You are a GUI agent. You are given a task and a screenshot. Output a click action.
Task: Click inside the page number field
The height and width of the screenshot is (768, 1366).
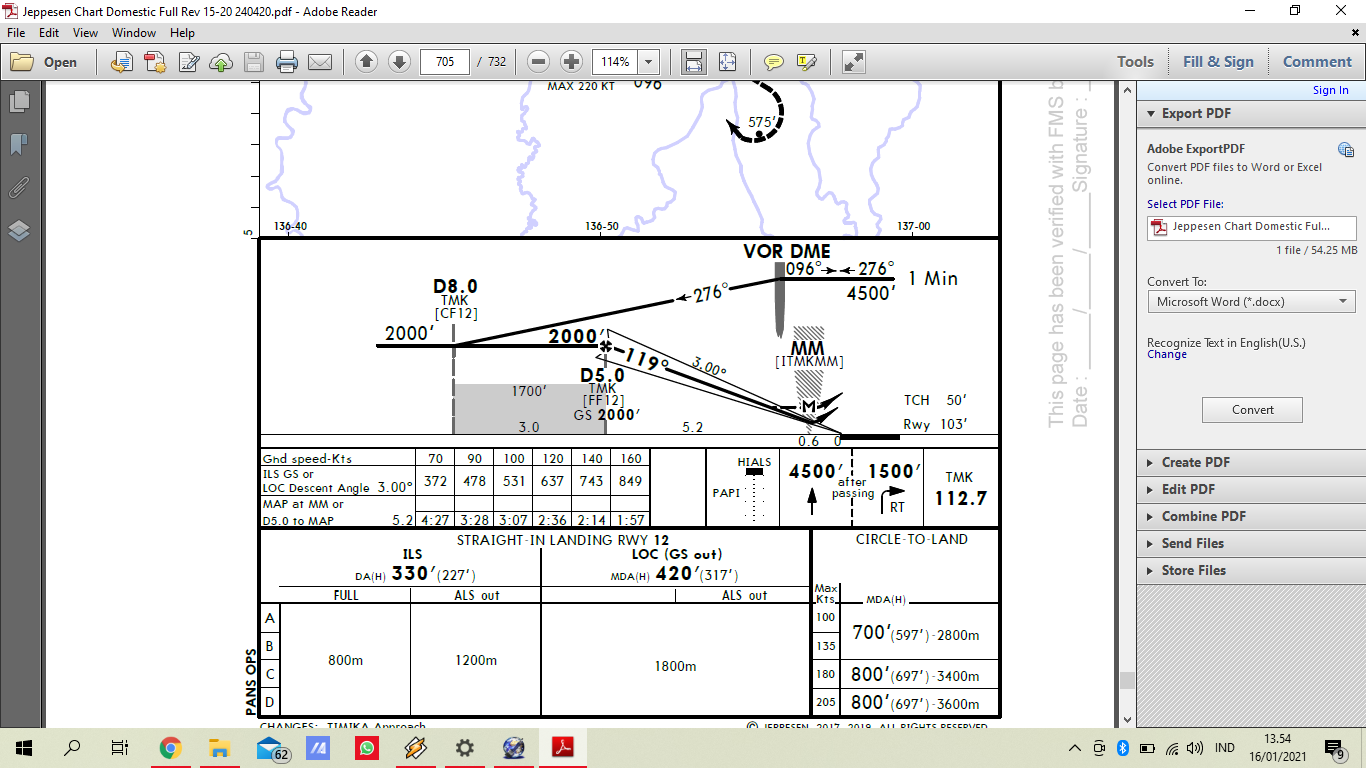pyautogui.click(x=446, y=62)
